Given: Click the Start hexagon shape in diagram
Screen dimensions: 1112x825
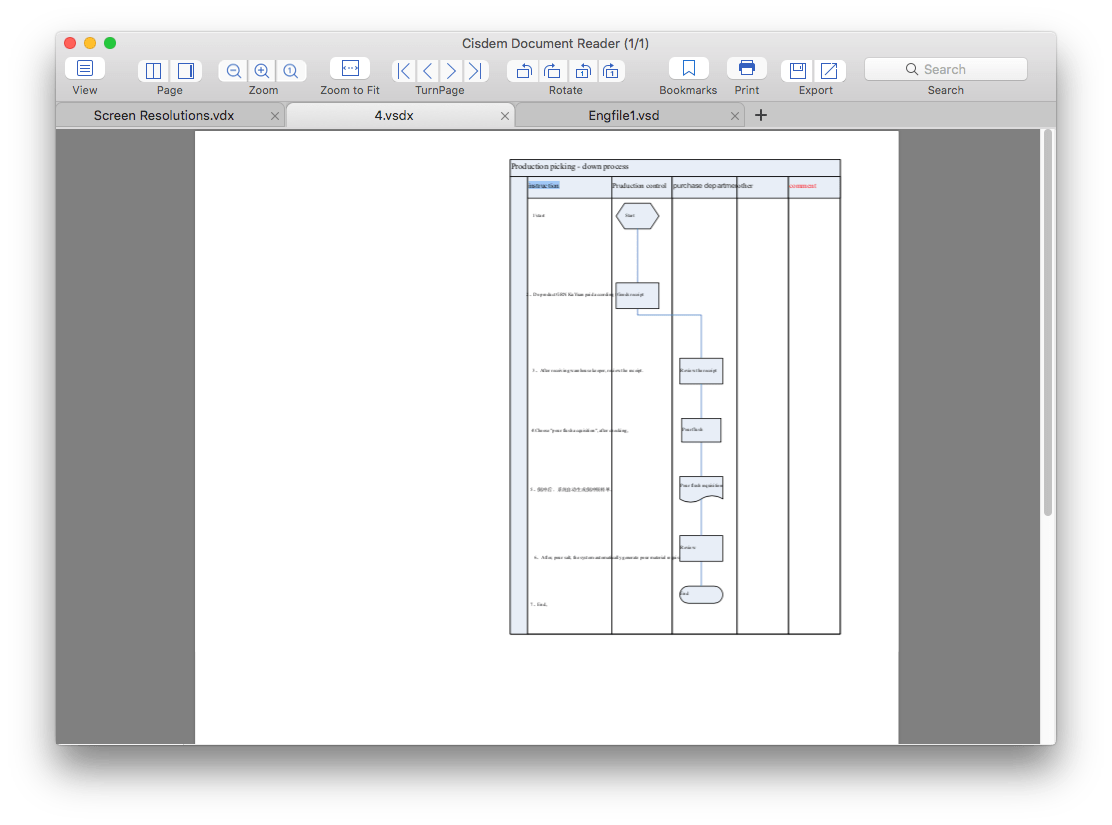Looking at the screenshot, I should click(637, 216).
